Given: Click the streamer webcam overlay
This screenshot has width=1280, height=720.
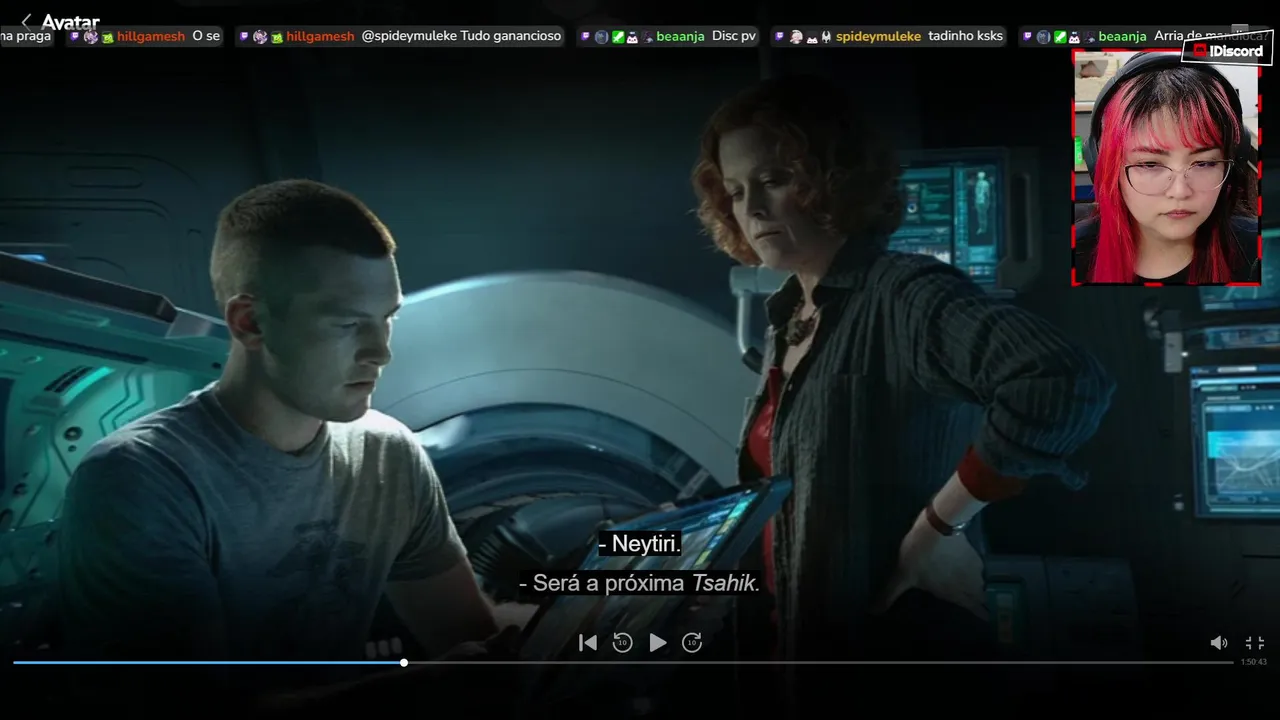Looking at the screenshot, I should click(x=1166, y=168).
